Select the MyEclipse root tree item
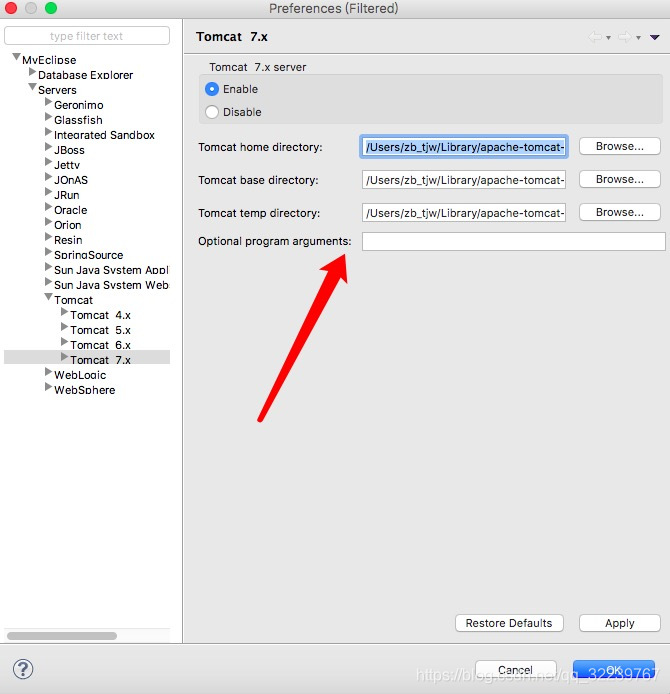 click(x=49, y=60)
